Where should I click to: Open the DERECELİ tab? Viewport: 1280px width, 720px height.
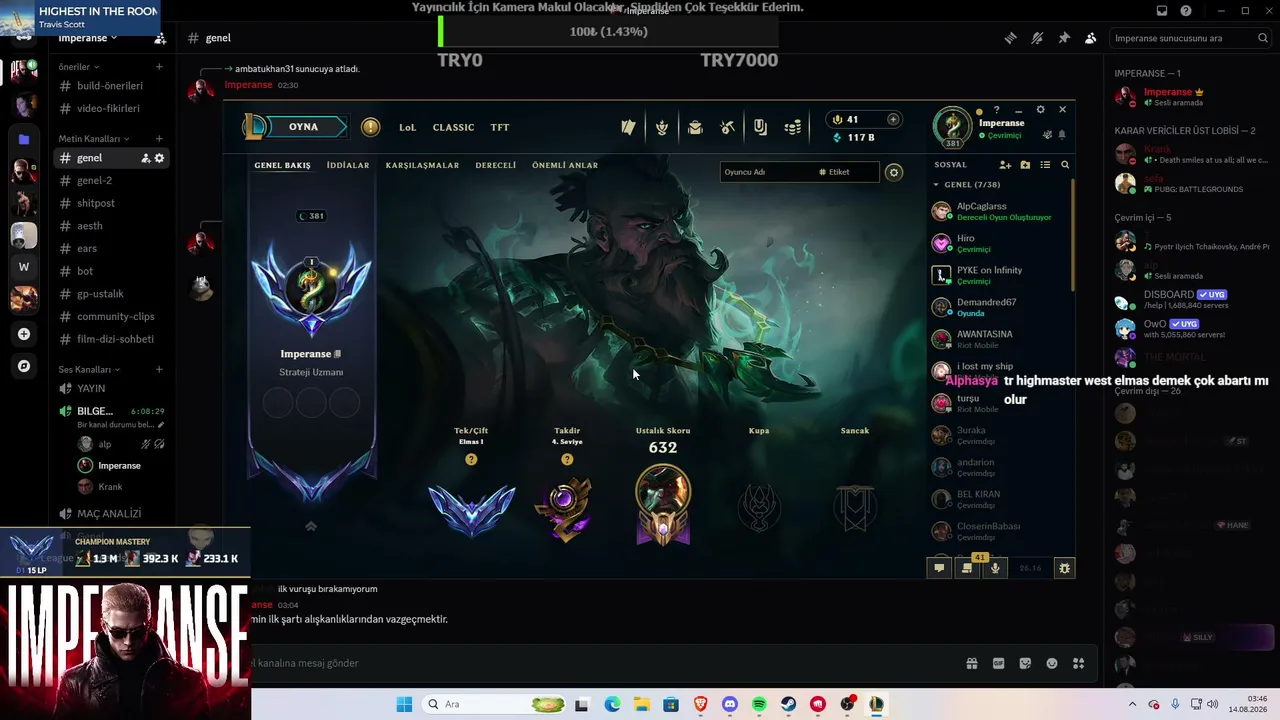click(x=496, y=165)
